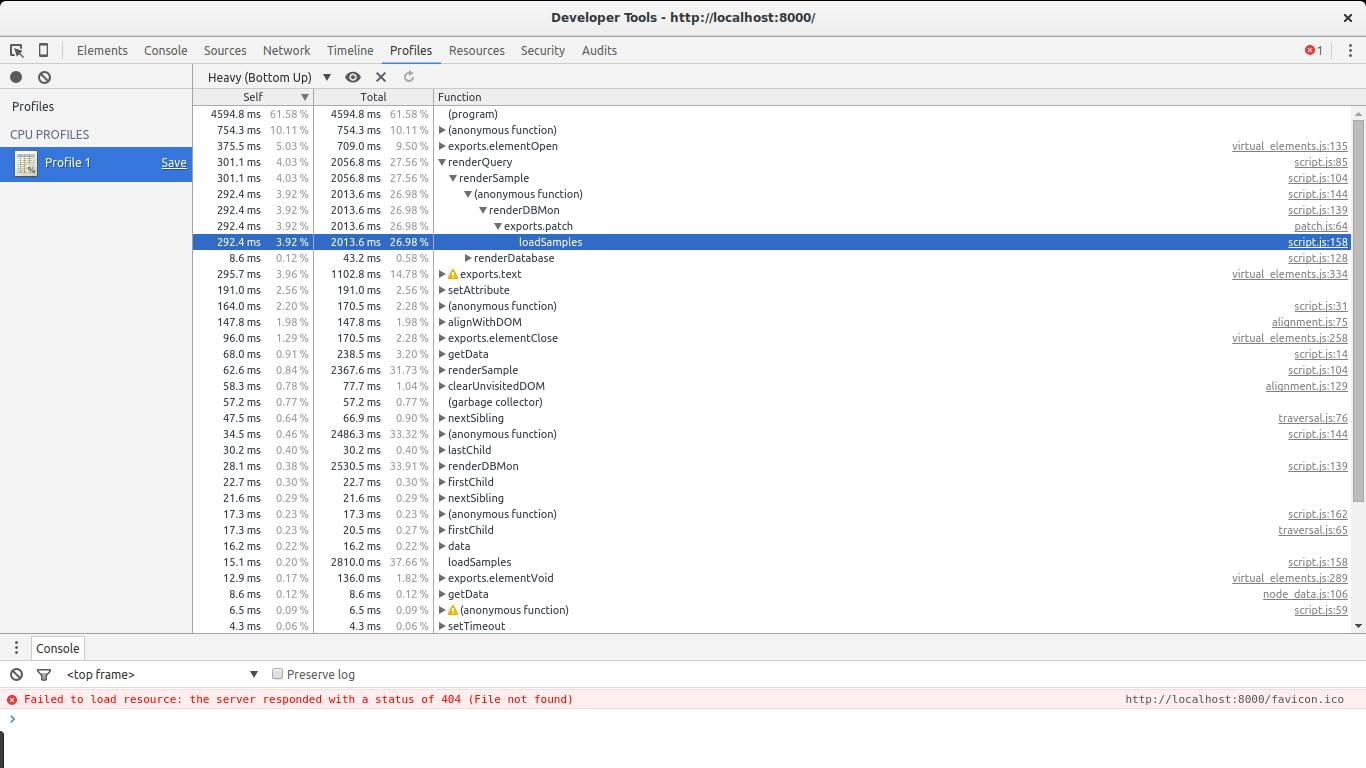This screenshot has width=1366, height=768.
Task: Open the console drawer three-dot menu
Action: tap(16, 648)
